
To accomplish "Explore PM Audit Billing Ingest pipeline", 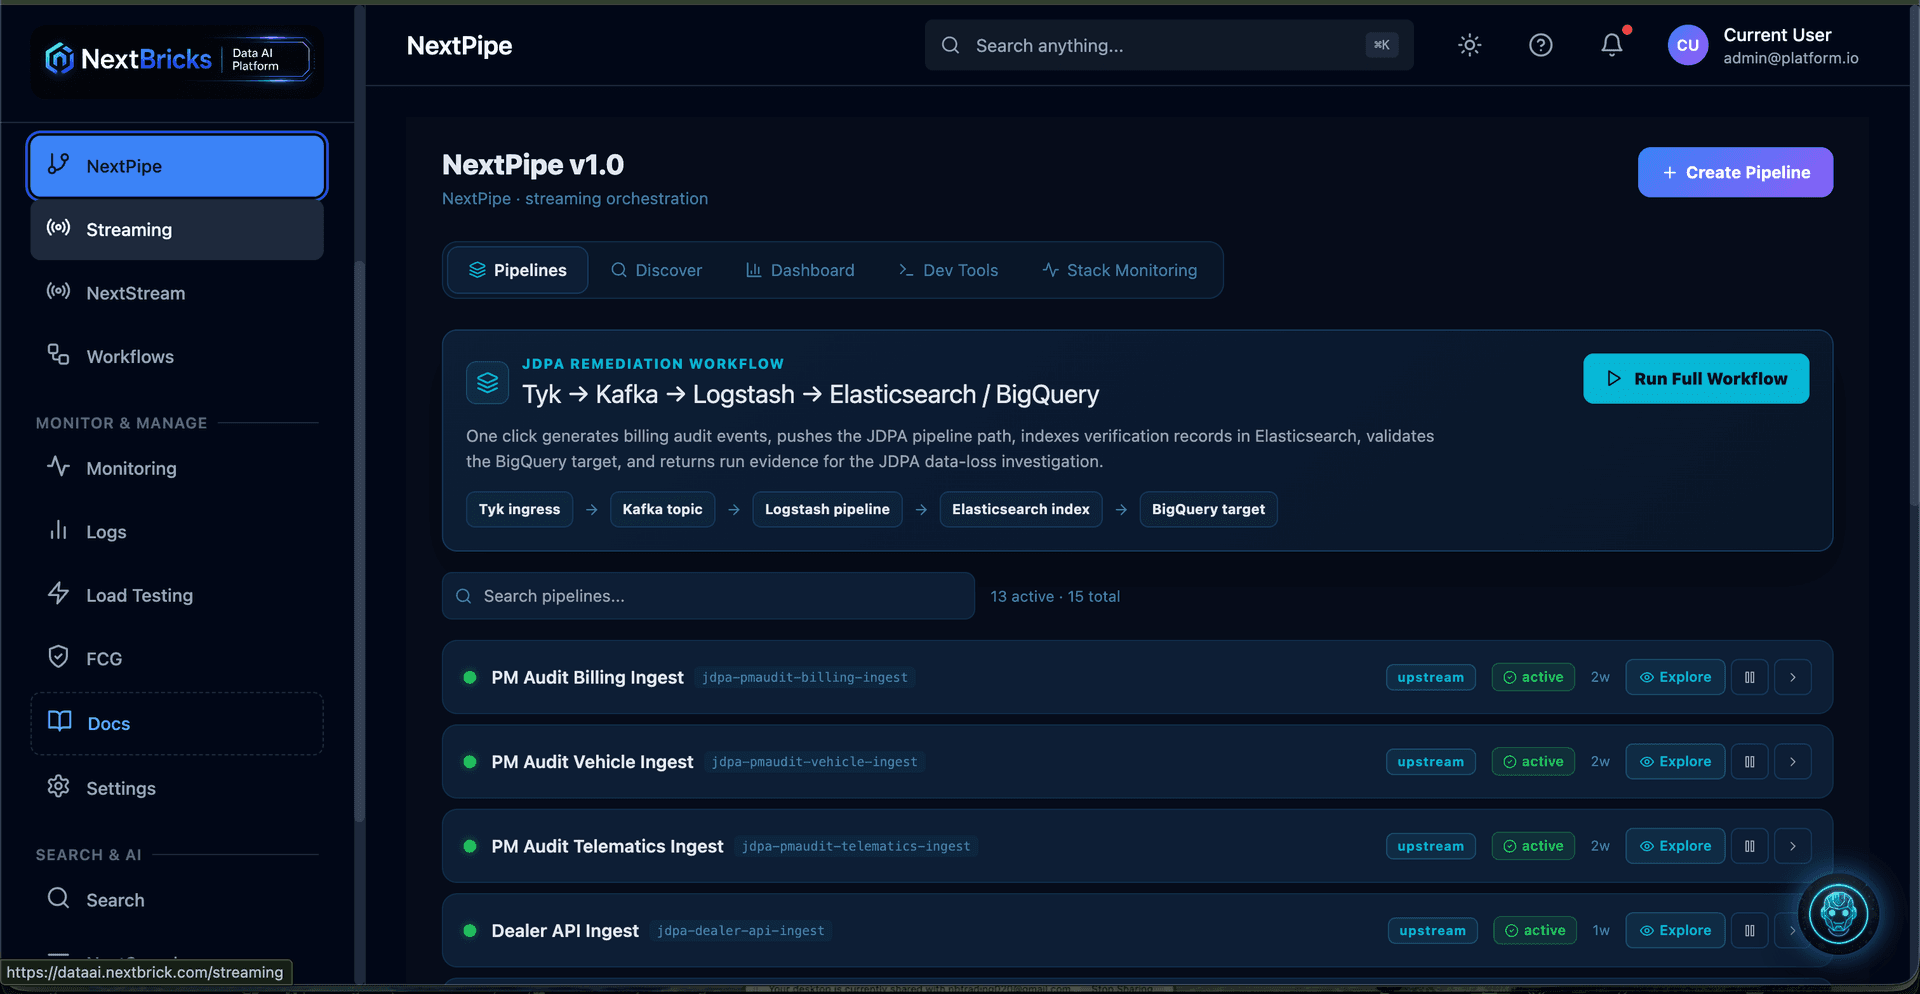I will point(1675,677).
